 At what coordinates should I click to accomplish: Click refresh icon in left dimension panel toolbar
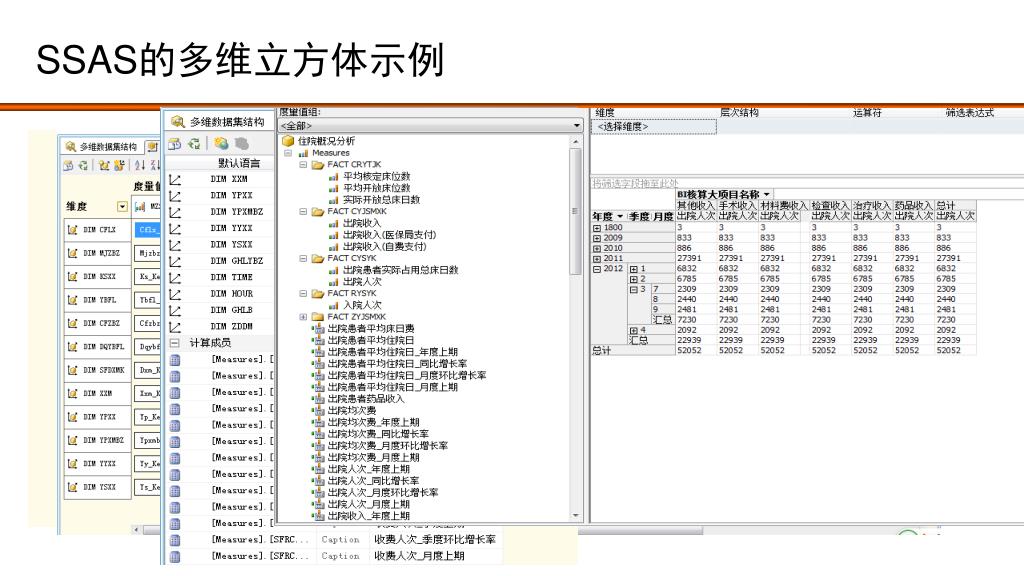click(83, 165)
